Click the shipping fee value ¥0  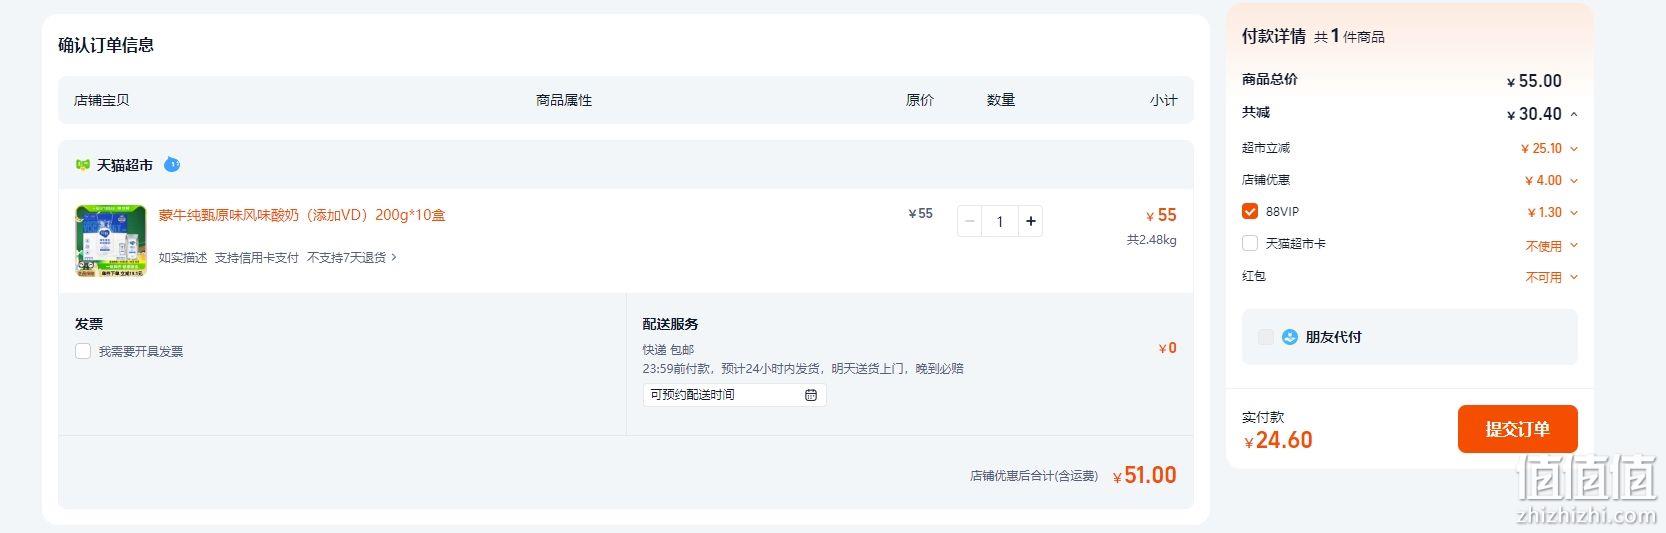click(x=1167, y=348)
